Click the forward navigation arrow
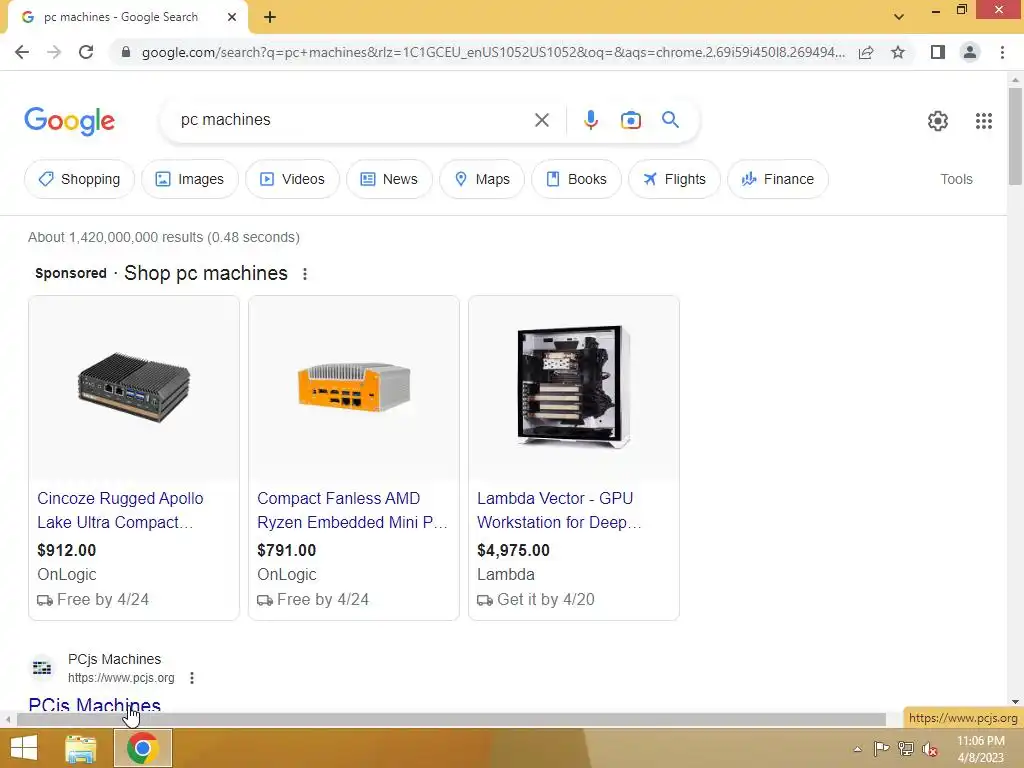Viewport: 1024px width, 768px height. [x=54, y=52]
